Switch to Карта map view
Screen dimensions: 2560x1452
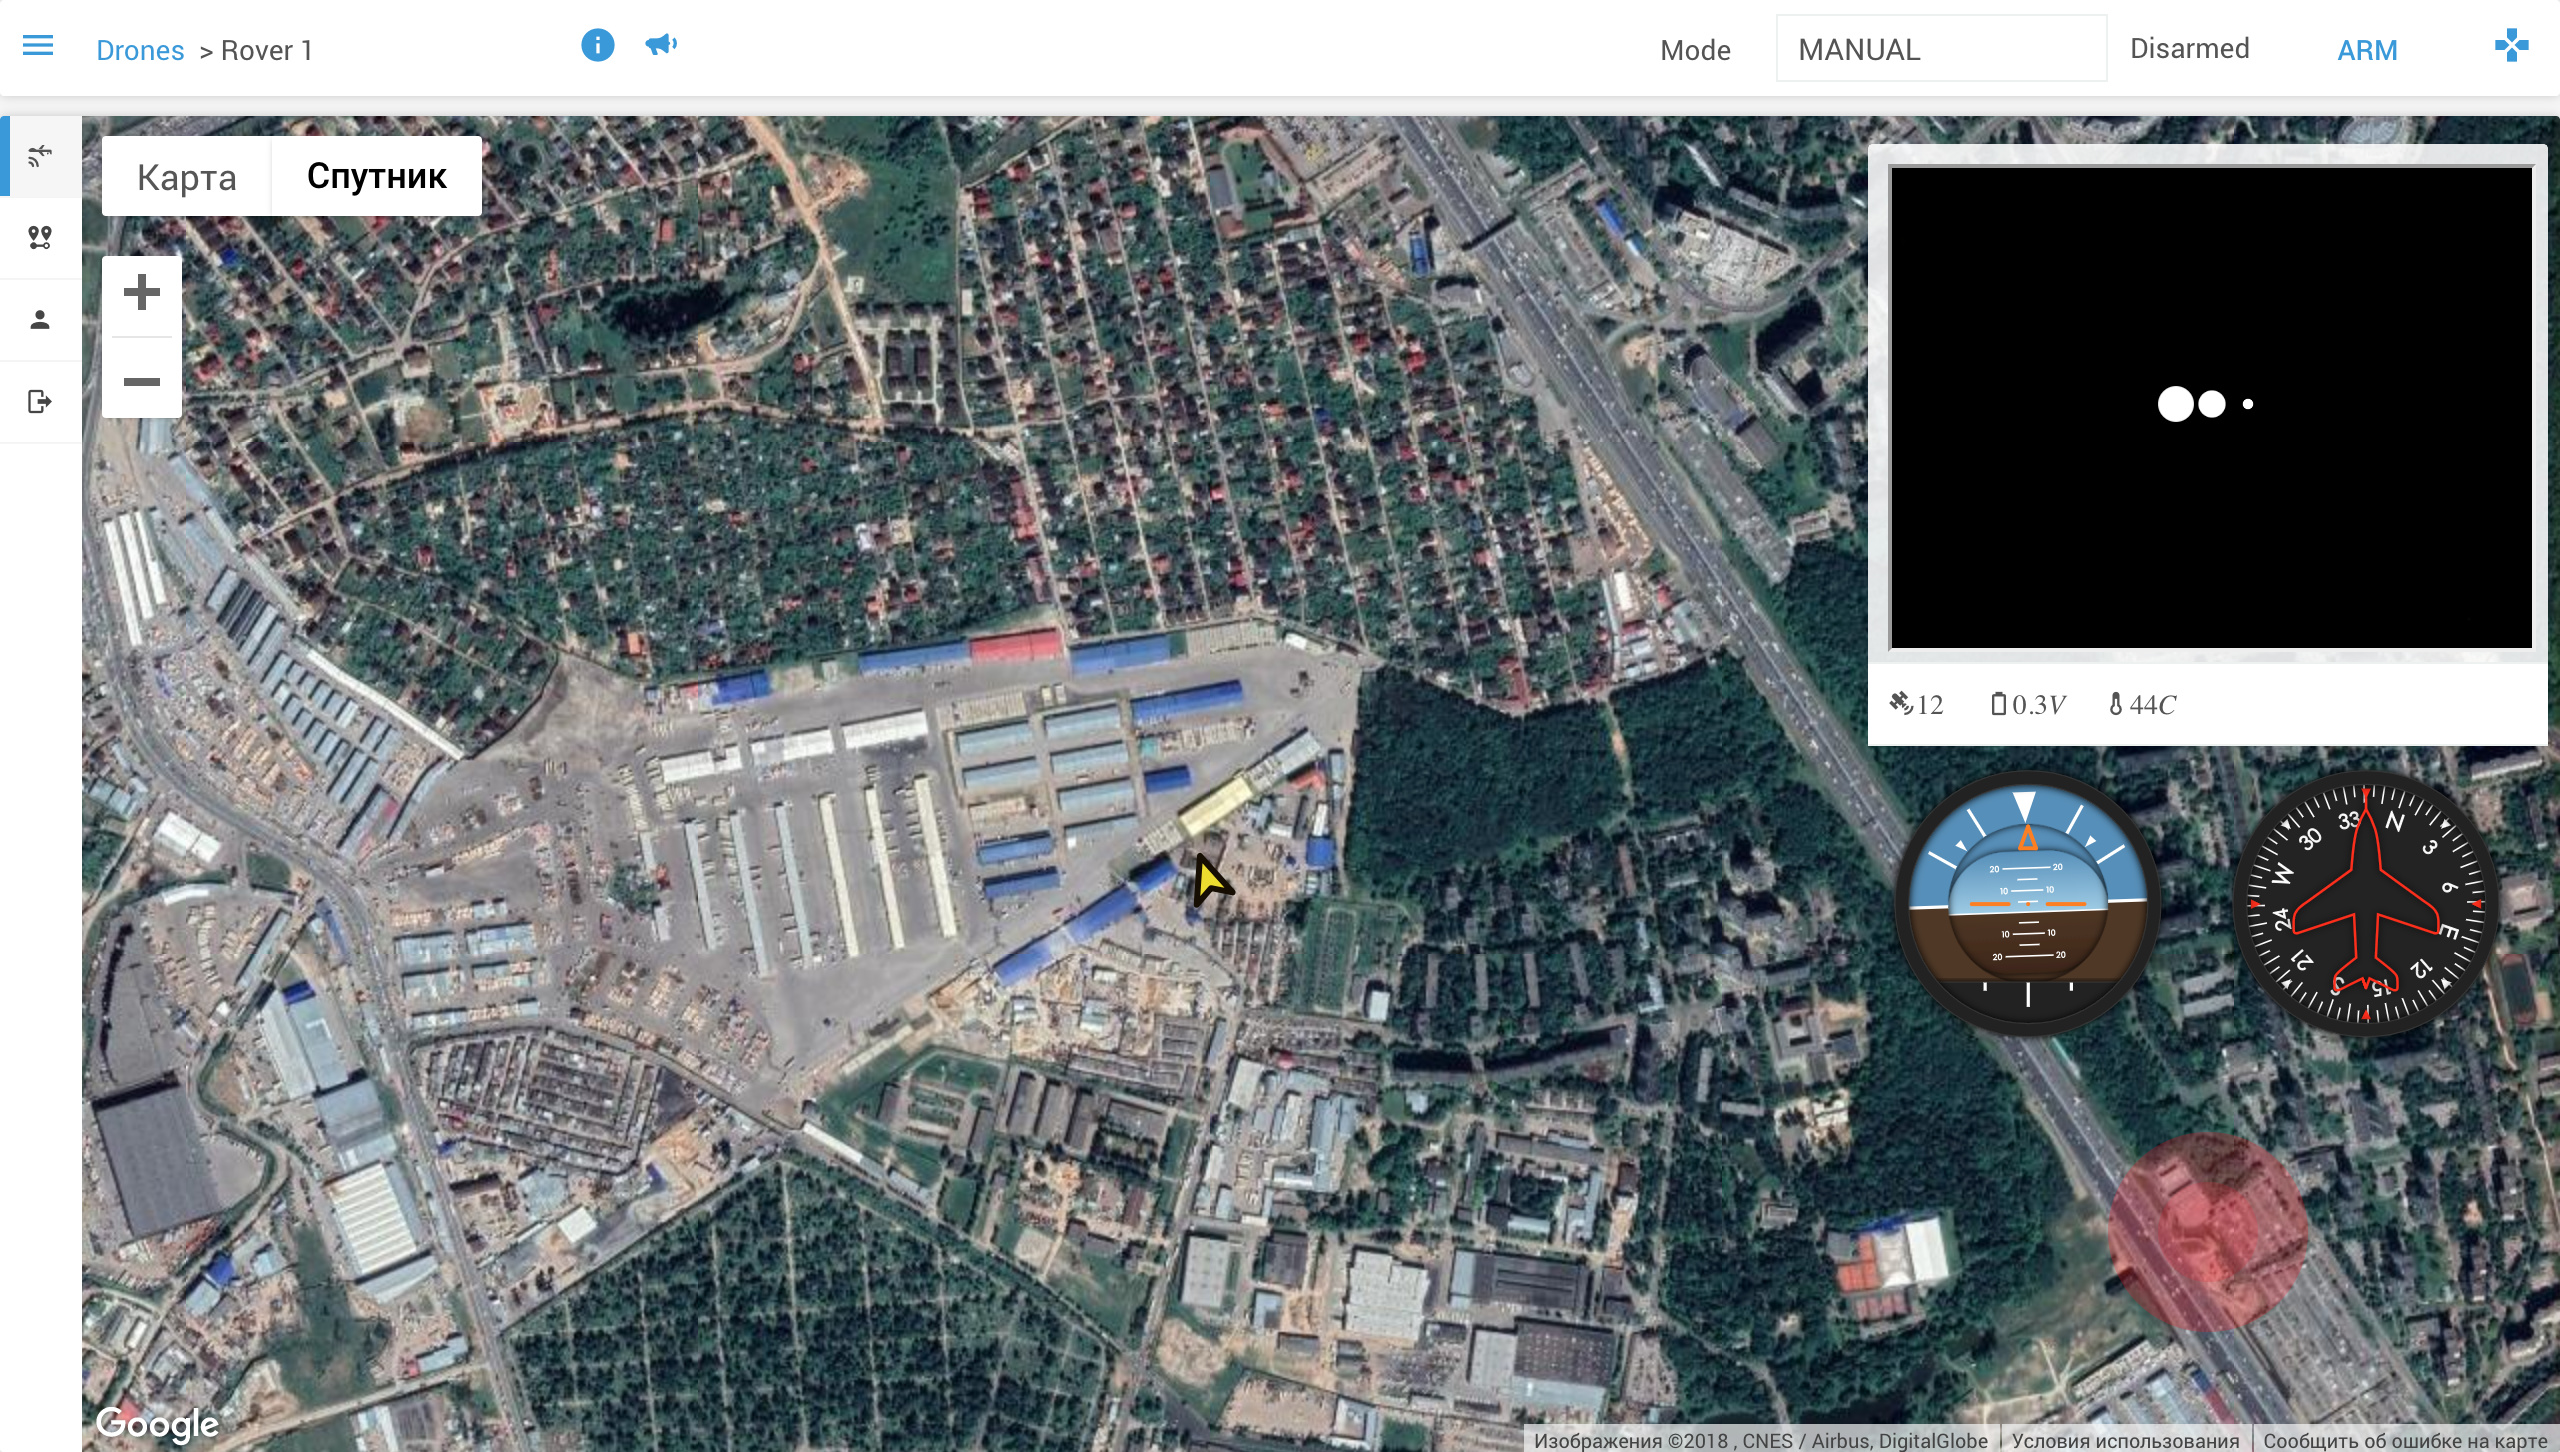tap(187, 177)
